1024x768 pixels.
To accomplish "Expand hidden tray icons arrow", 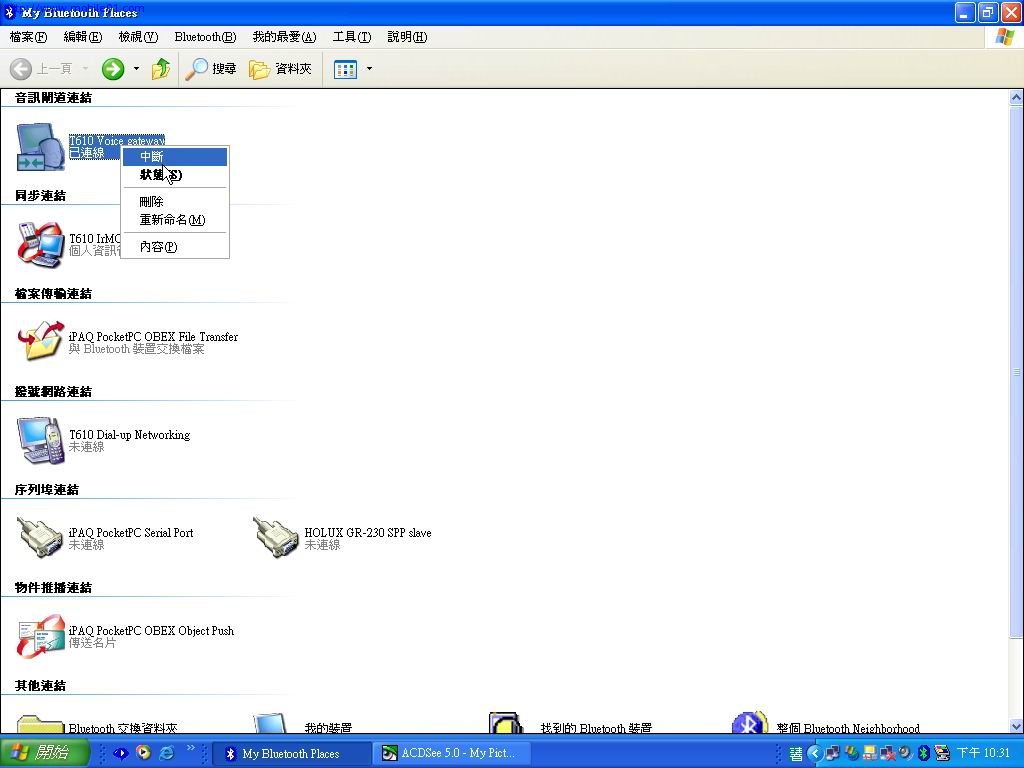I will [814, 753].
